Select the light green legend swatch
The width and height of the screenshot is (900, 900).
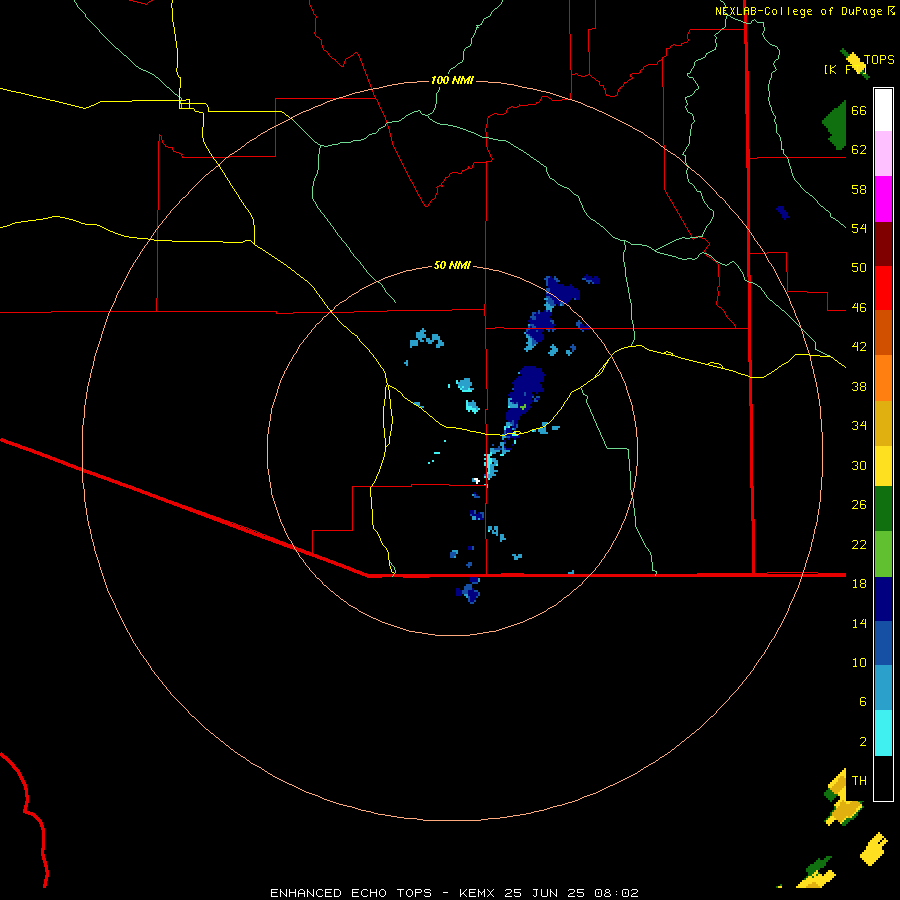point(883,554)
